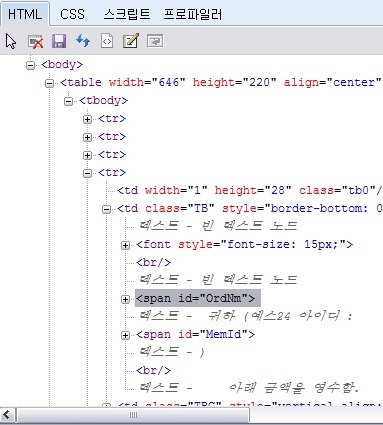
Task: Open element source with style page icon
Action: (x=107, y=41)
